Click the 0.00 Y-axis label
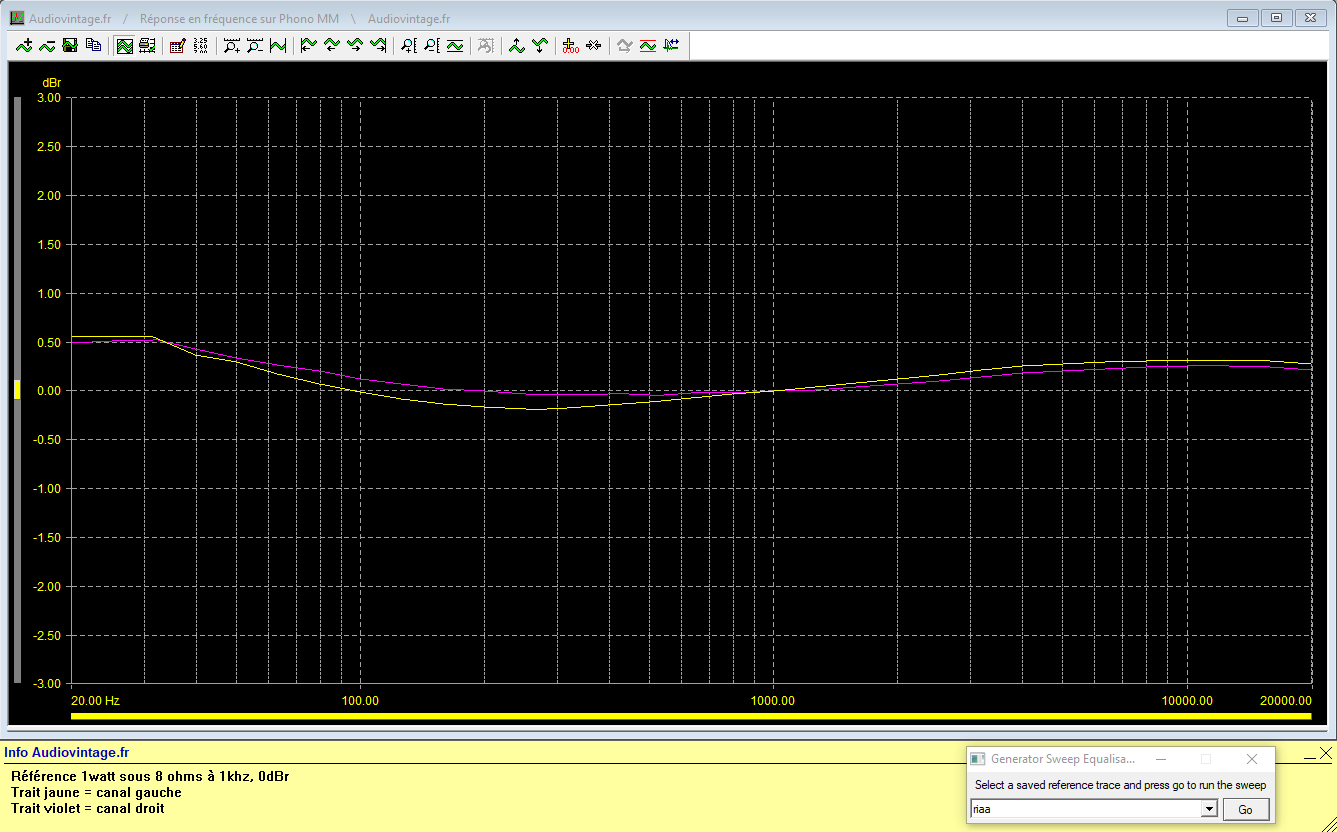Screen dimensions: 1337x832 click(49, 391)
